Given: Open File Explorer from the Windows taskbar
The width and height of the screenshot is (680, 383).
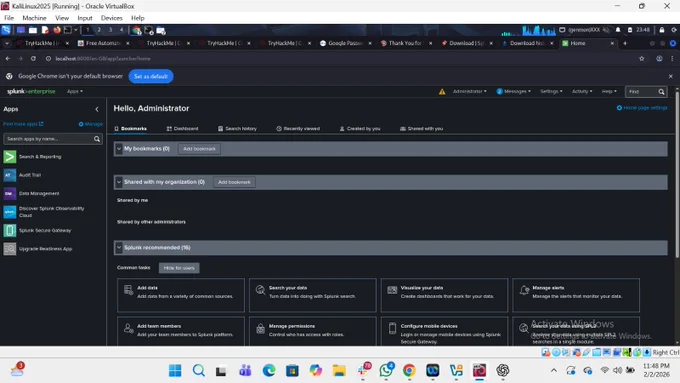Looking at the screenshot, I should click(x=339, y=370).
